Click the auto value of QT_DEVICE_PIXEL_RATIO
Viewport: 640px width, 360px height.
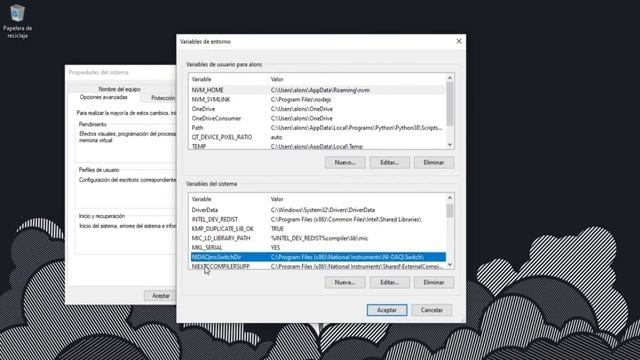click(276, 137)
